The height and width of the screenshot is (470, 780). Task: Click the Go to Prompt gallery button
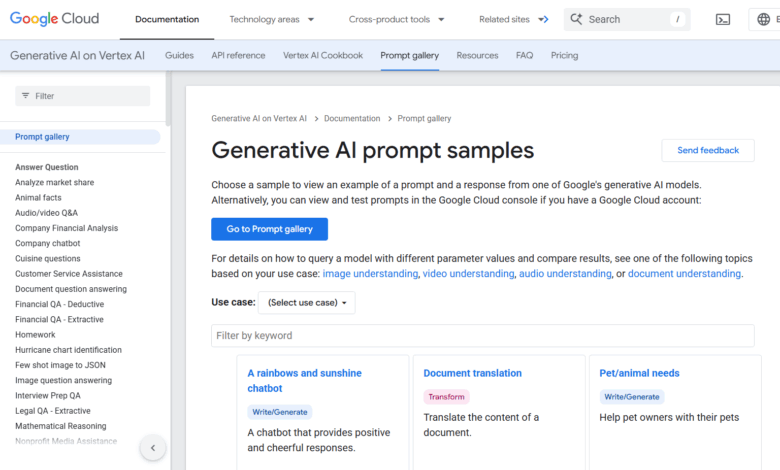pos(269,229)
